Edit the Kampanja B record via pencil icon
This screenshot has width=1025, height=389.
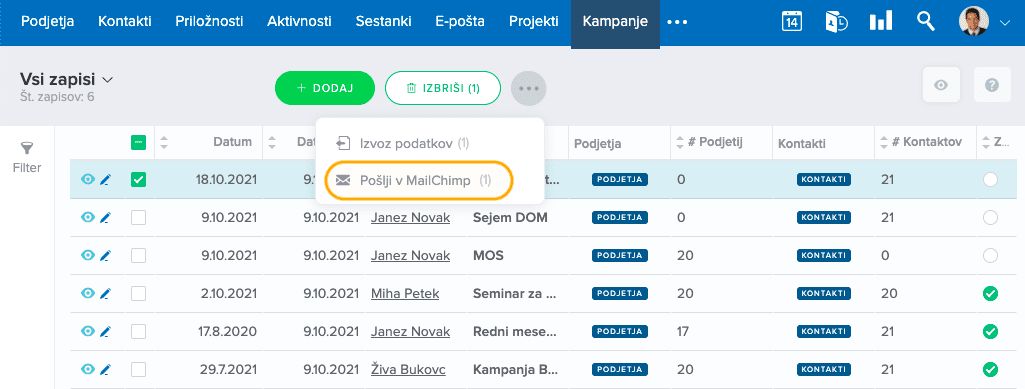click(x=105, y=370)
